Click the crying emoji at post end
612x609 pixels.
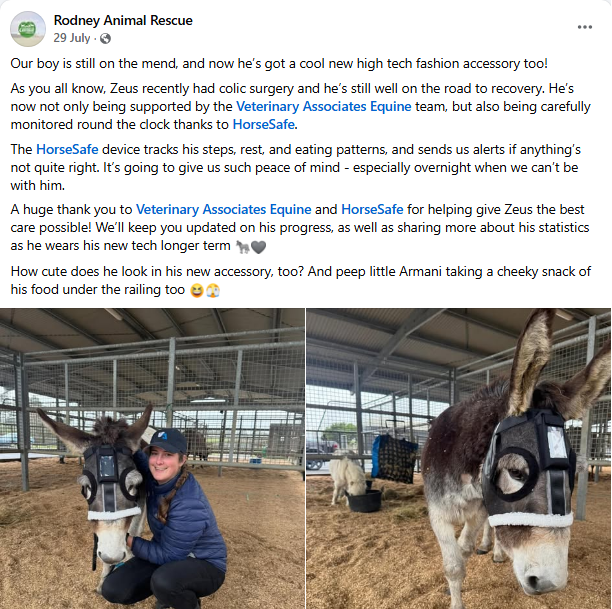point(213,291)
